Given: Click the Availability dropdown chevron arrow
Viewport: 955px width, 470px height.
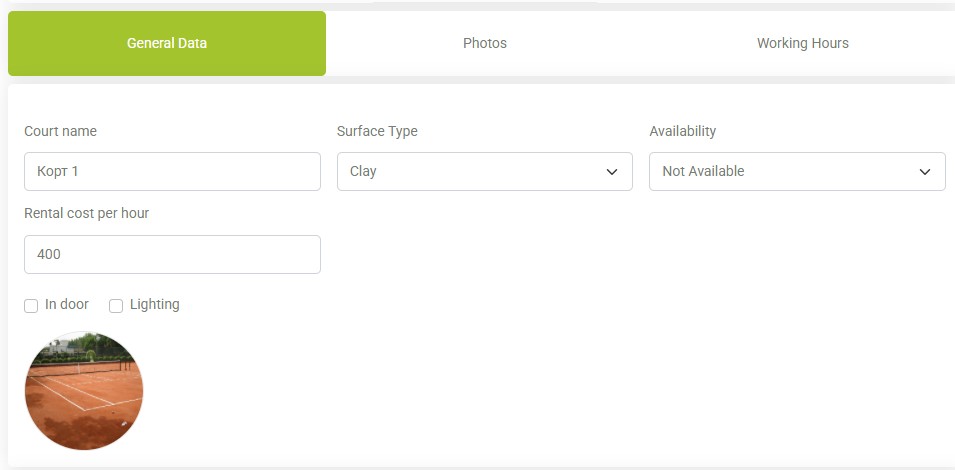Looking at the screenshot, I should [x=924, y=172].
